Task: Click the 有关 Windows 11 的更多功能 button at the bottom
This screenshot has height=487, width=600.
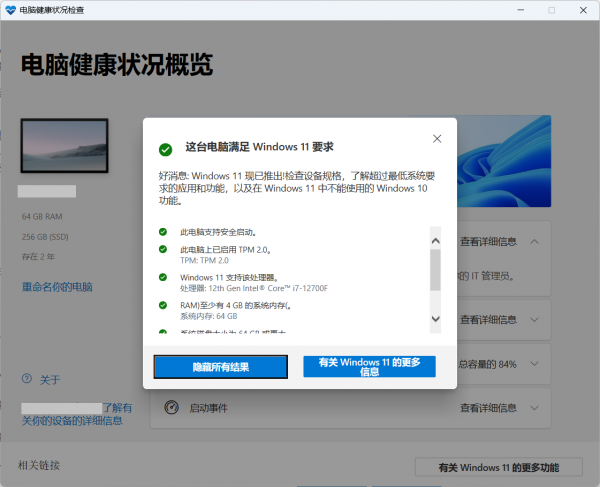Action: tap(499, 467)
